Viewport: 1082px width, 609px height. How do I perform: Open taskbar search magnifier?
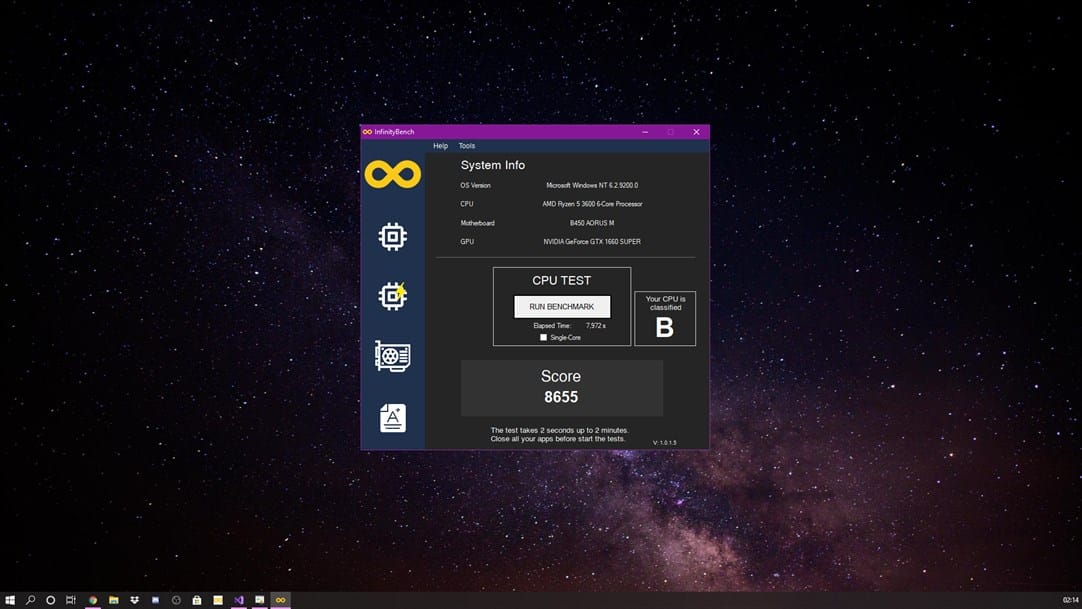point(30,600)
